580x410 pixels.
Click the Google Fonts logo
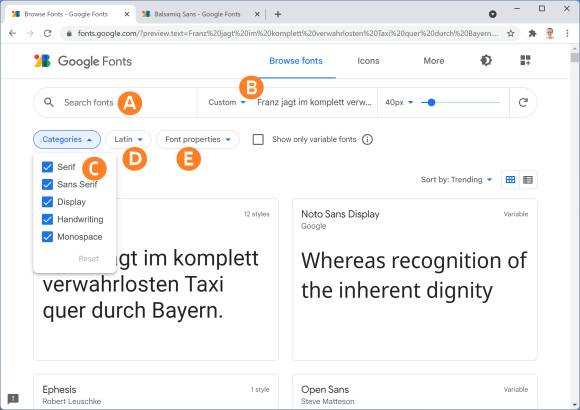click(83, 61)
